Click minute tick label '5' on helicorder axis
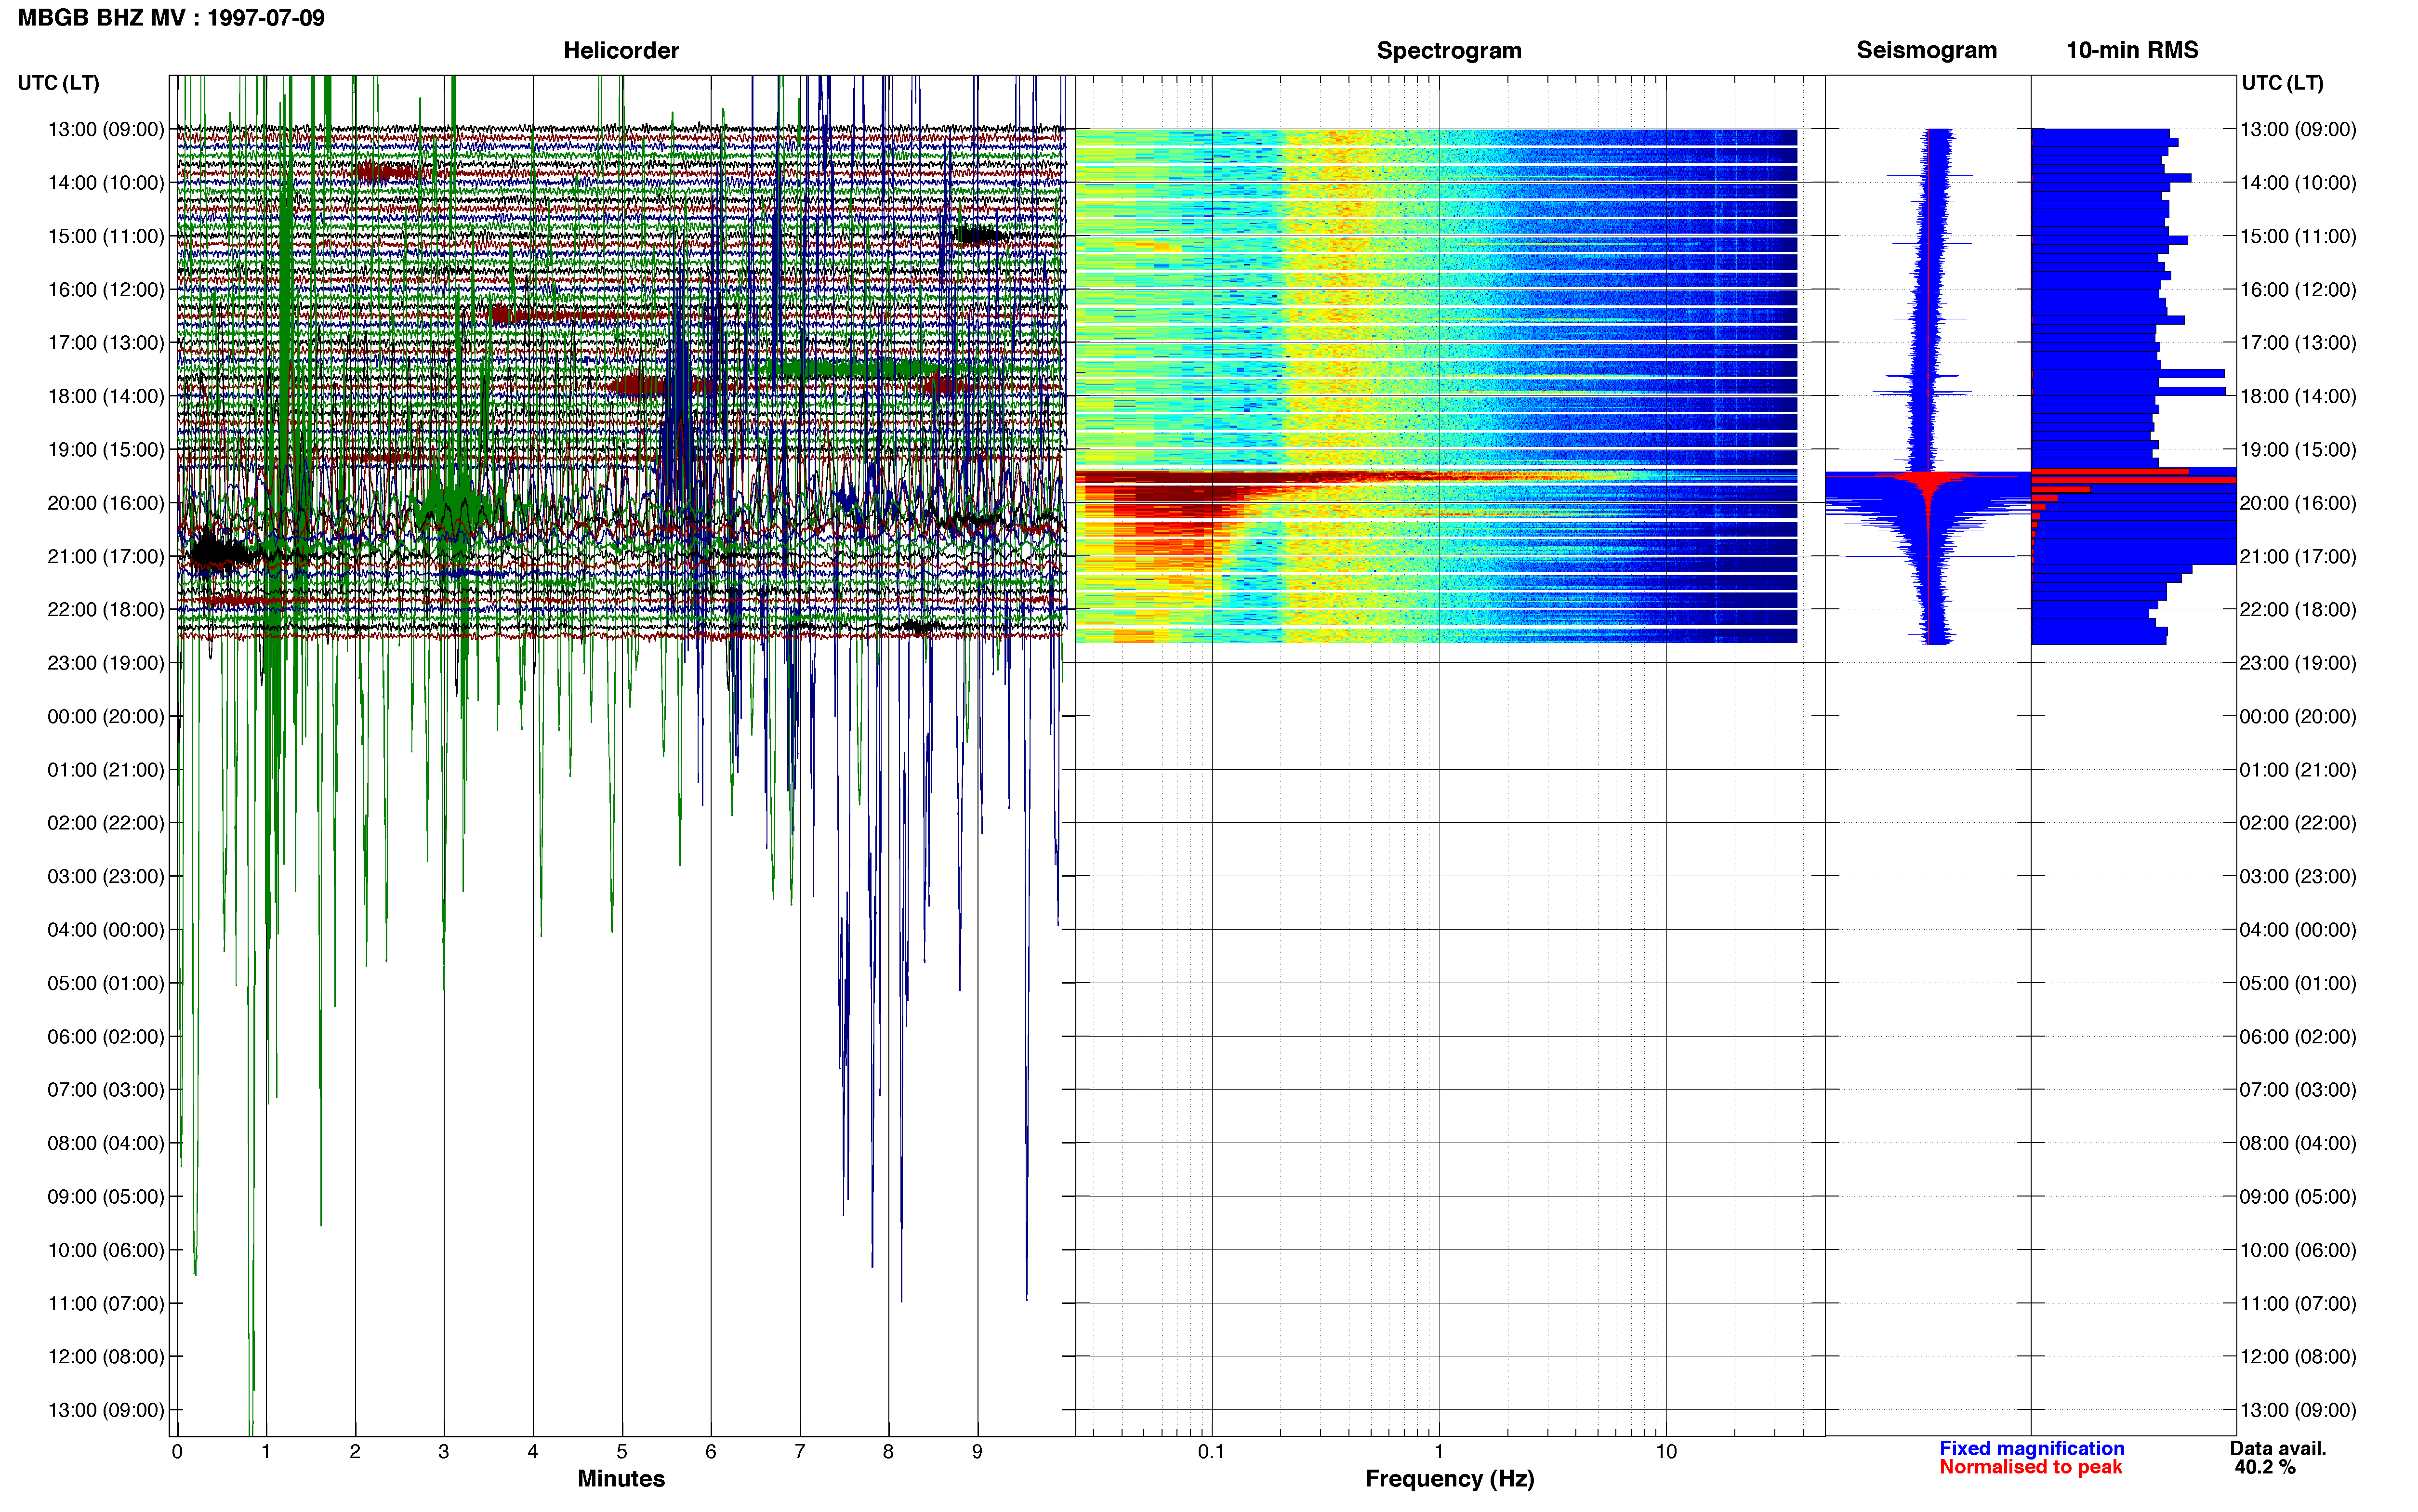Viewport: 2418px width, 1512px height. pyautogui.click(x=622, y=1452)
